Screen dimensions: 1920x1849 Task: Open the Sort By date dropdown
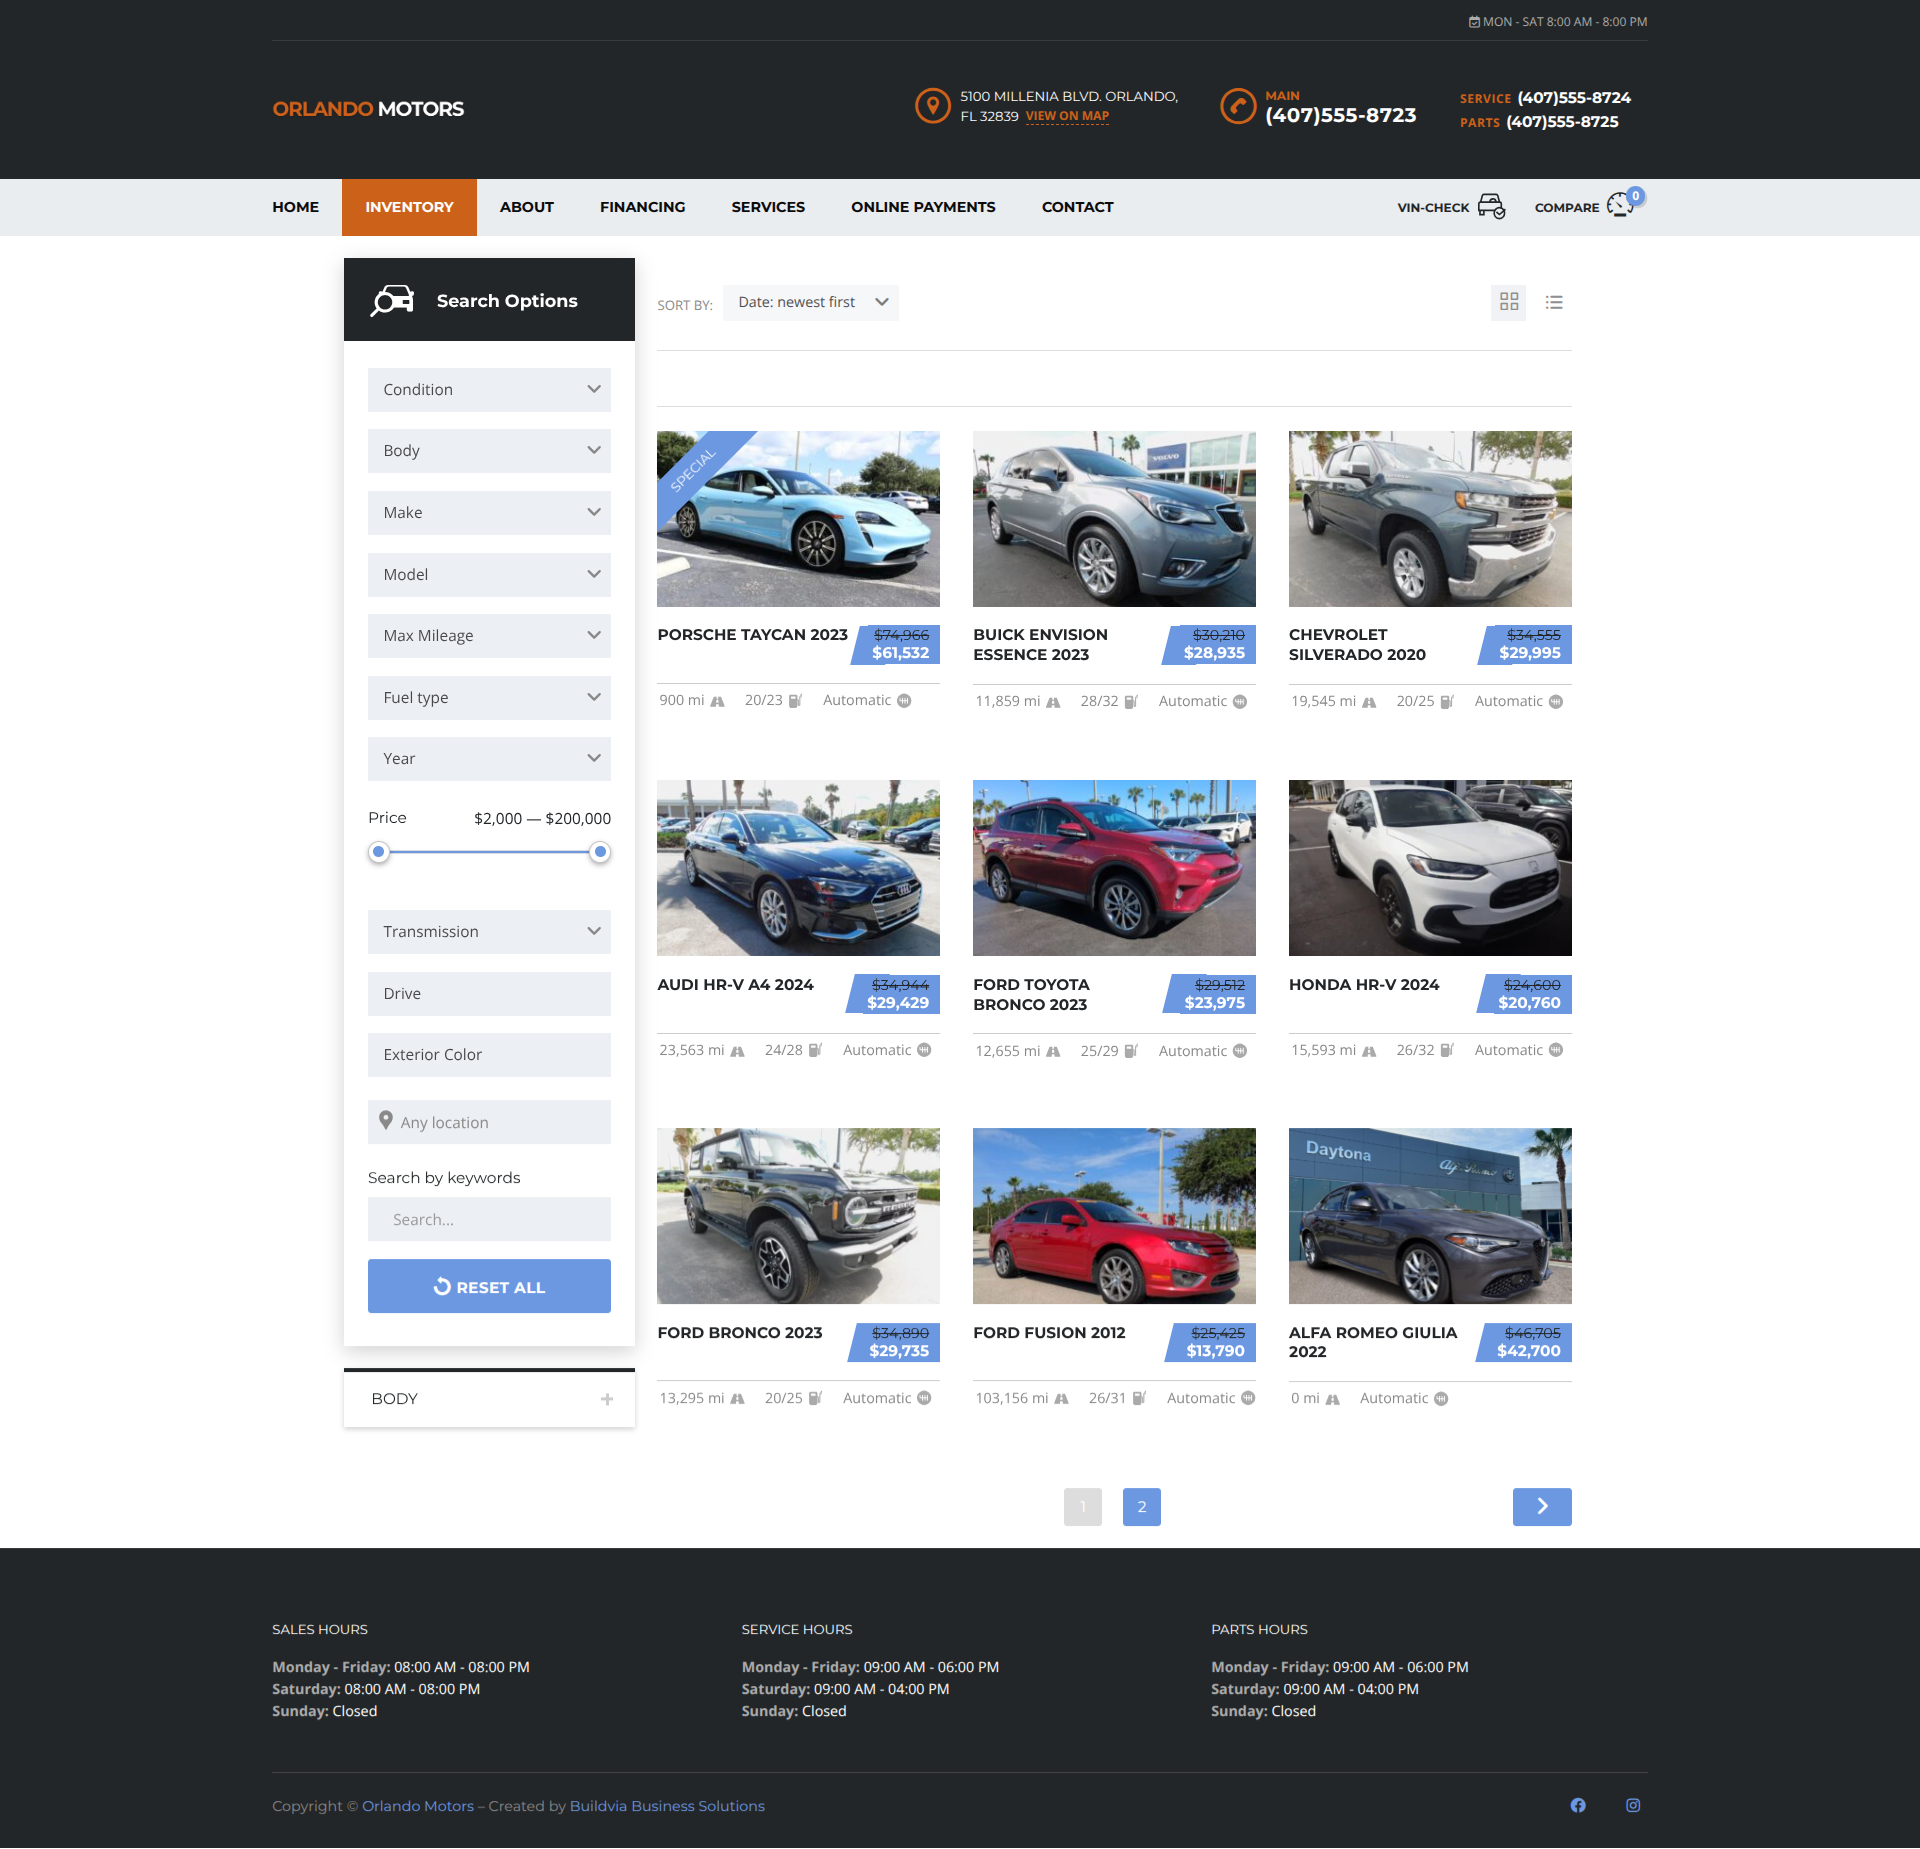click(x=811, y=303)
